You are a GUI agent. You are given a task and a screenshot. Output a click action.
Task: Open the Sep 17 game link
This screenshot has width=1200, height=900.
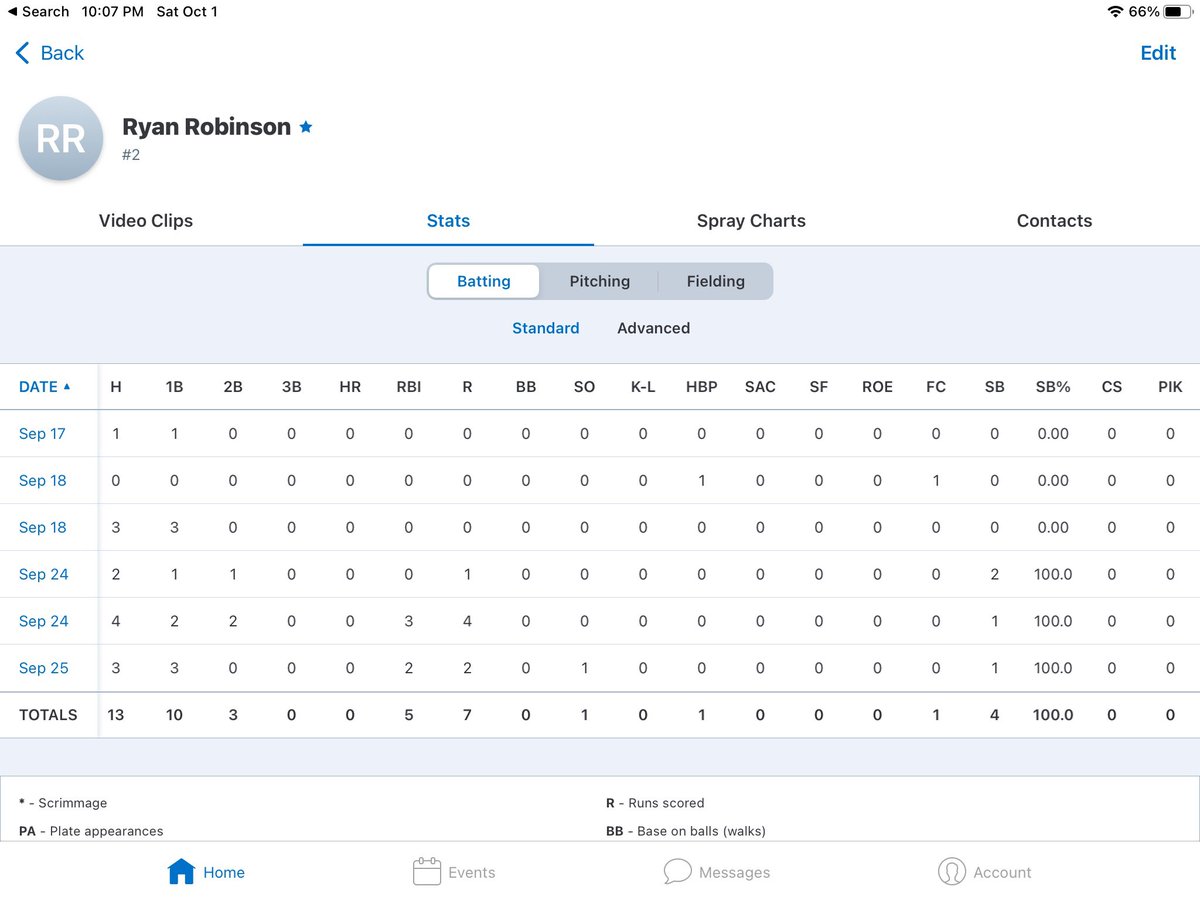[x=43, y=434]
